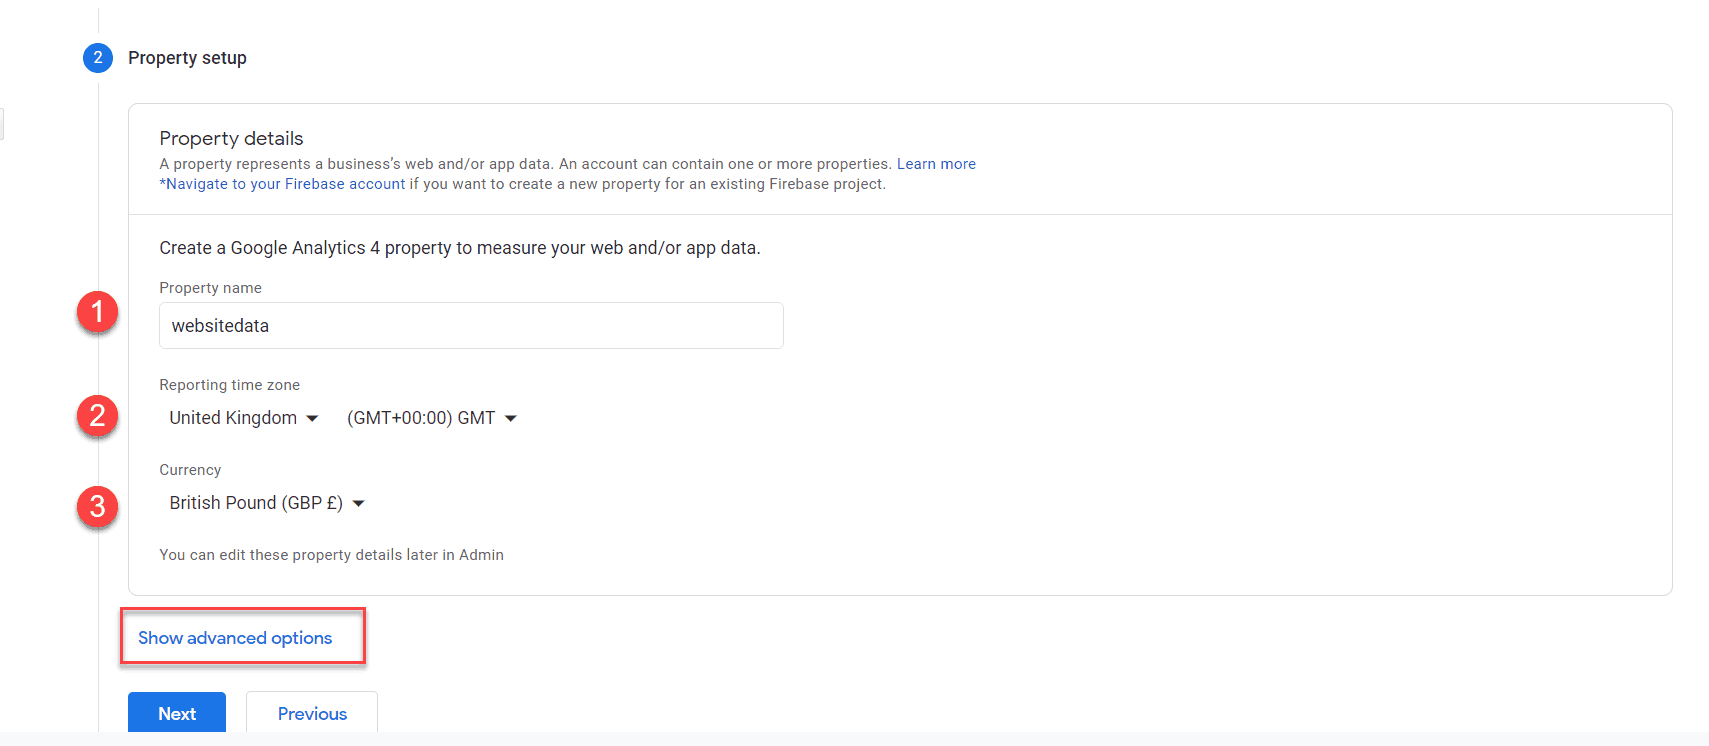Click the blue step 2 circle icon

[x=98, y=58]
